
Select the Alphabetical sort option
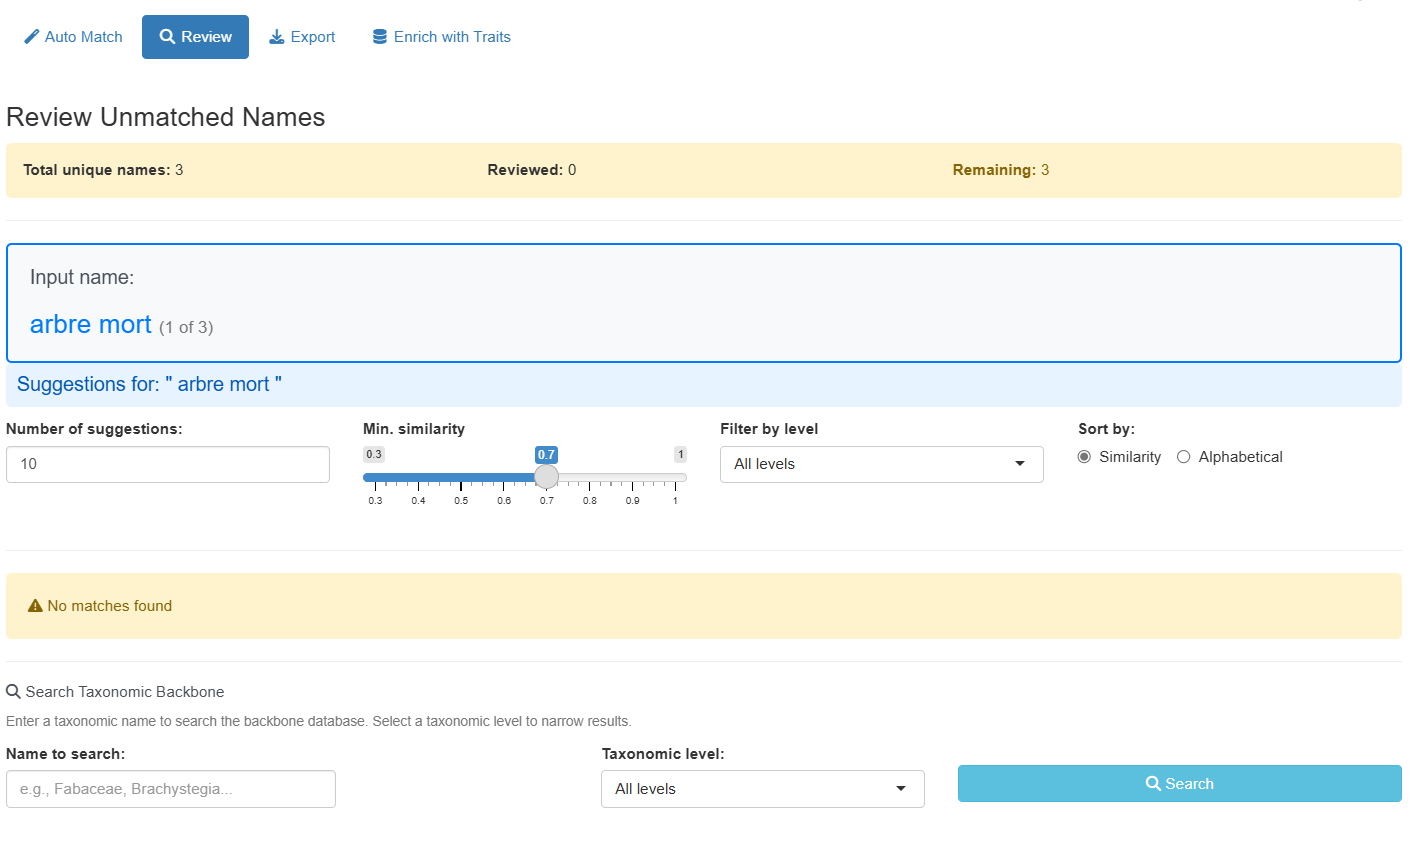coord(1184,457)
